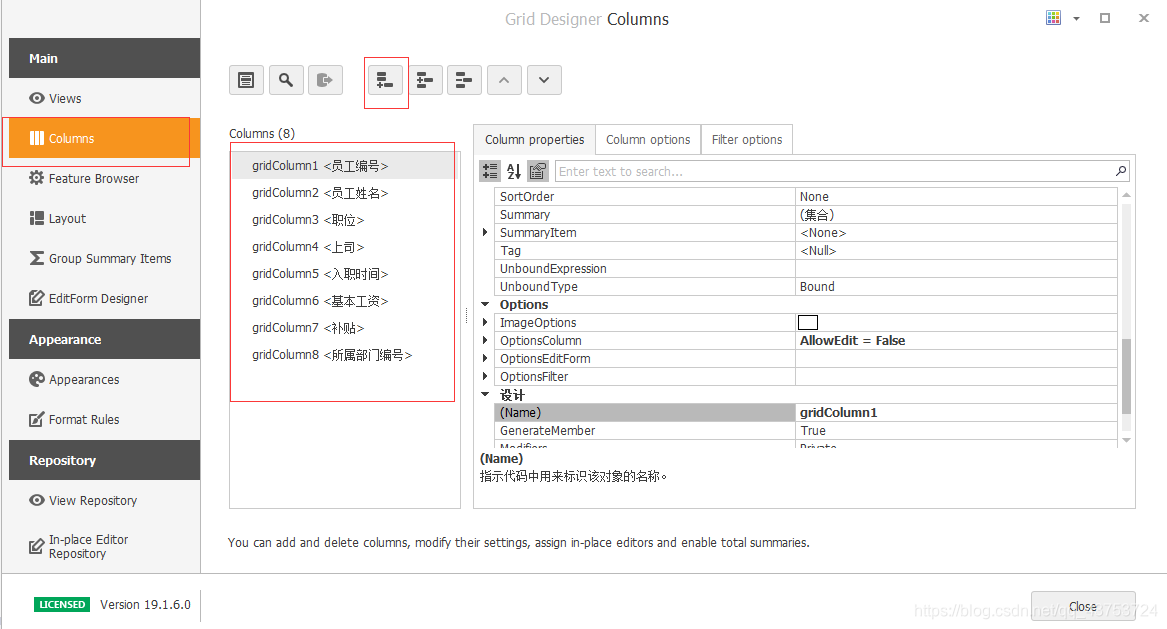Click property grid scroll-up arrow
This screenshot has width=1167, height=629.
[x=1126, y=195]
